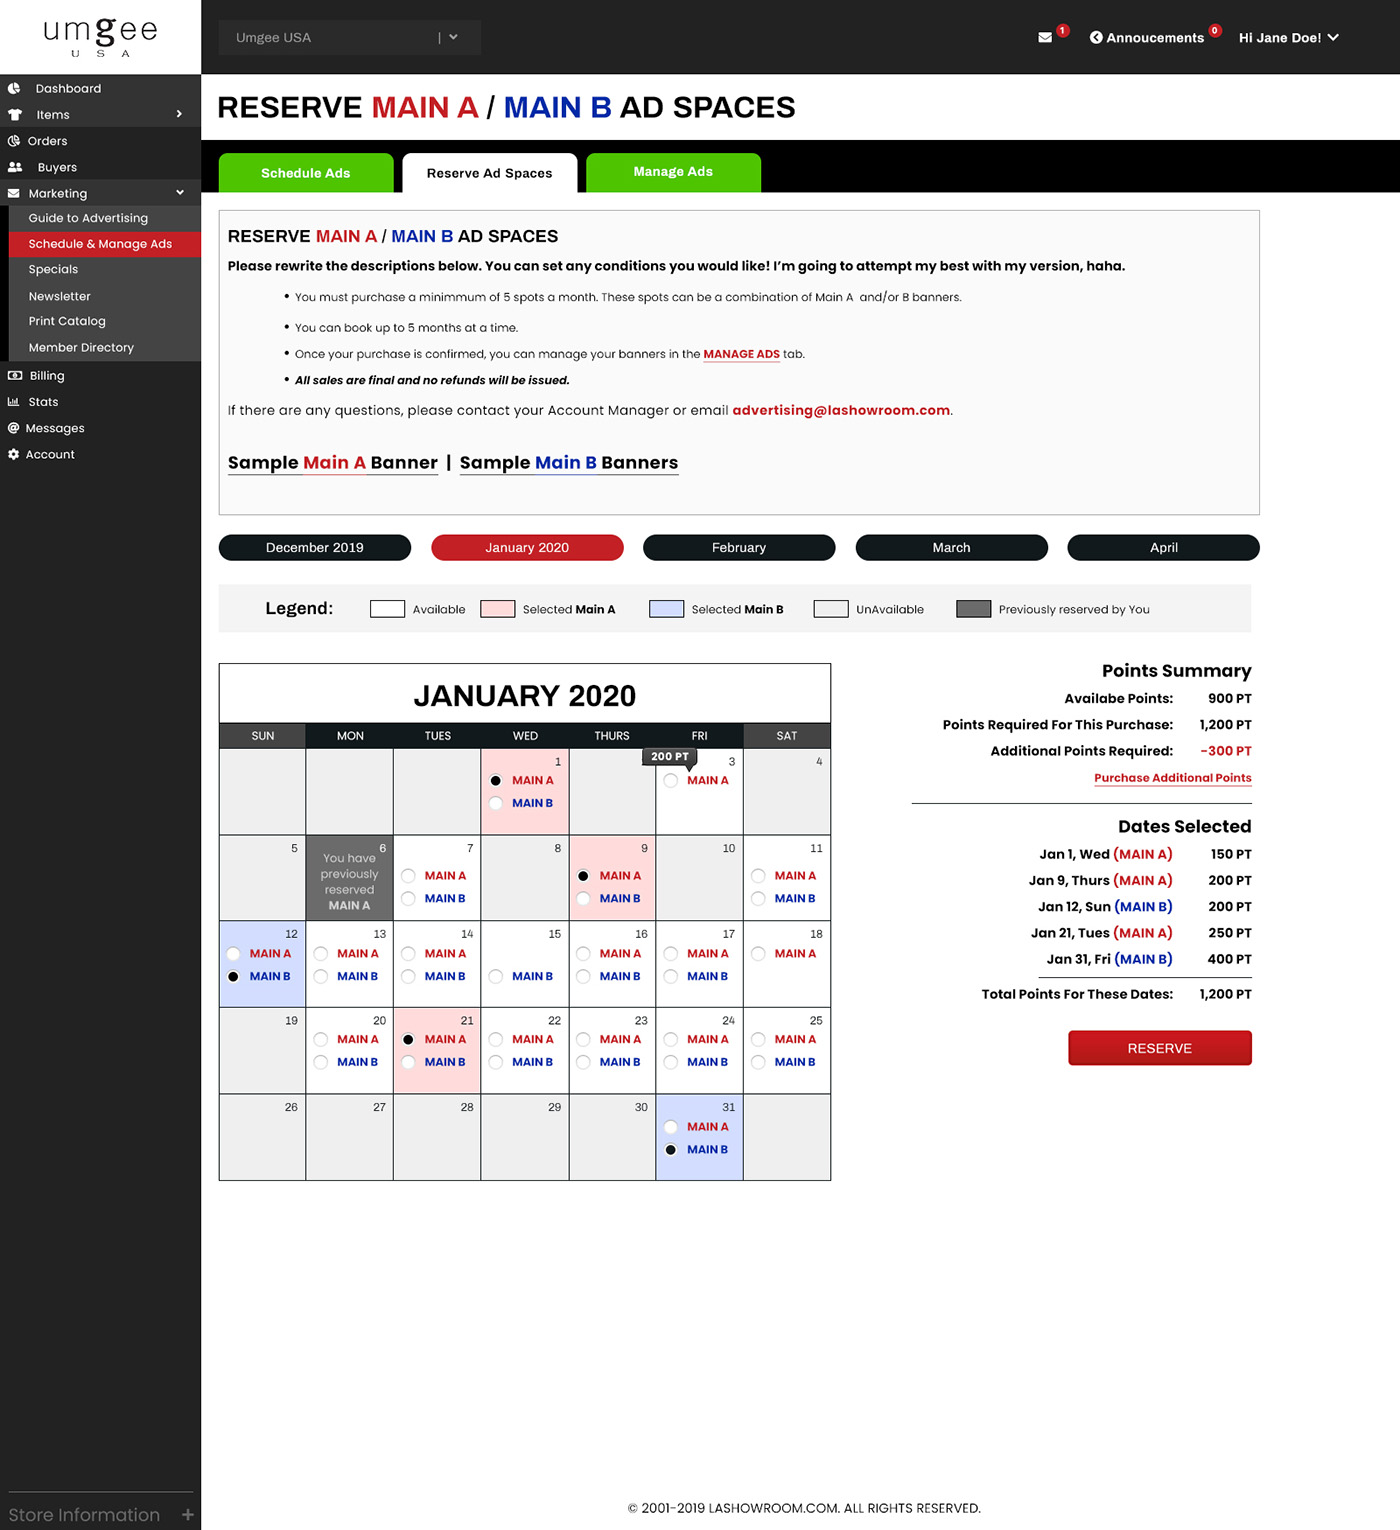This screenshot has width=1400, height=1530.
Task: Open the Purchase Additional Points link
Action: click(1172, 778)
